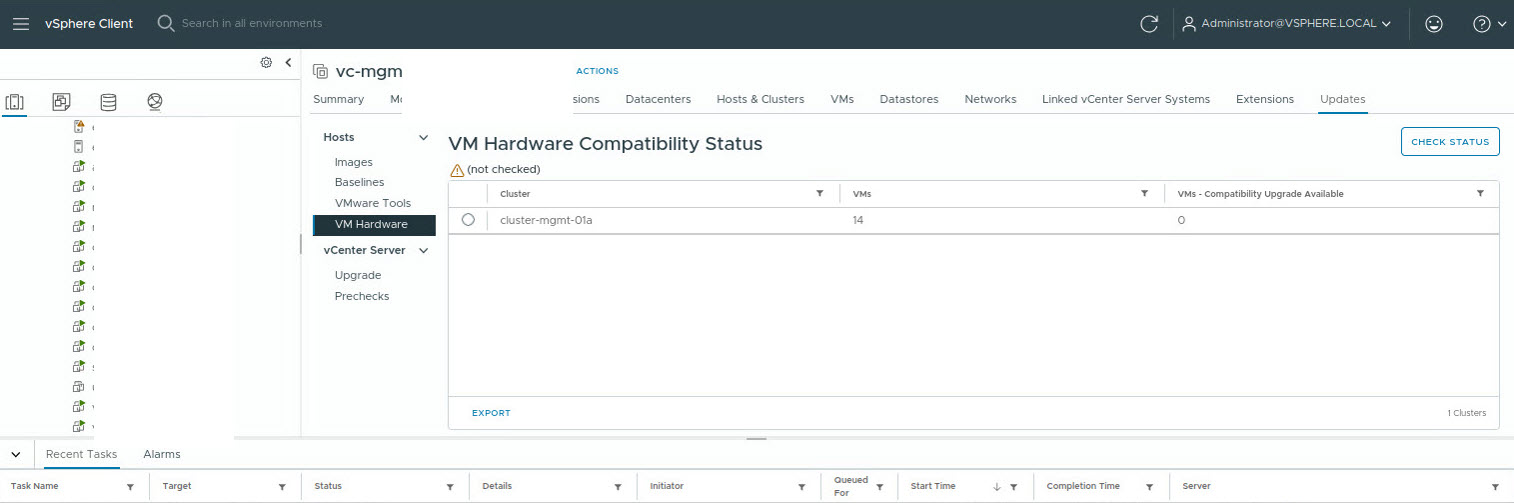Collapse the vCenter Server section chevron
This screenshot has height=503, width=1514.
click(x=423, y=250)
